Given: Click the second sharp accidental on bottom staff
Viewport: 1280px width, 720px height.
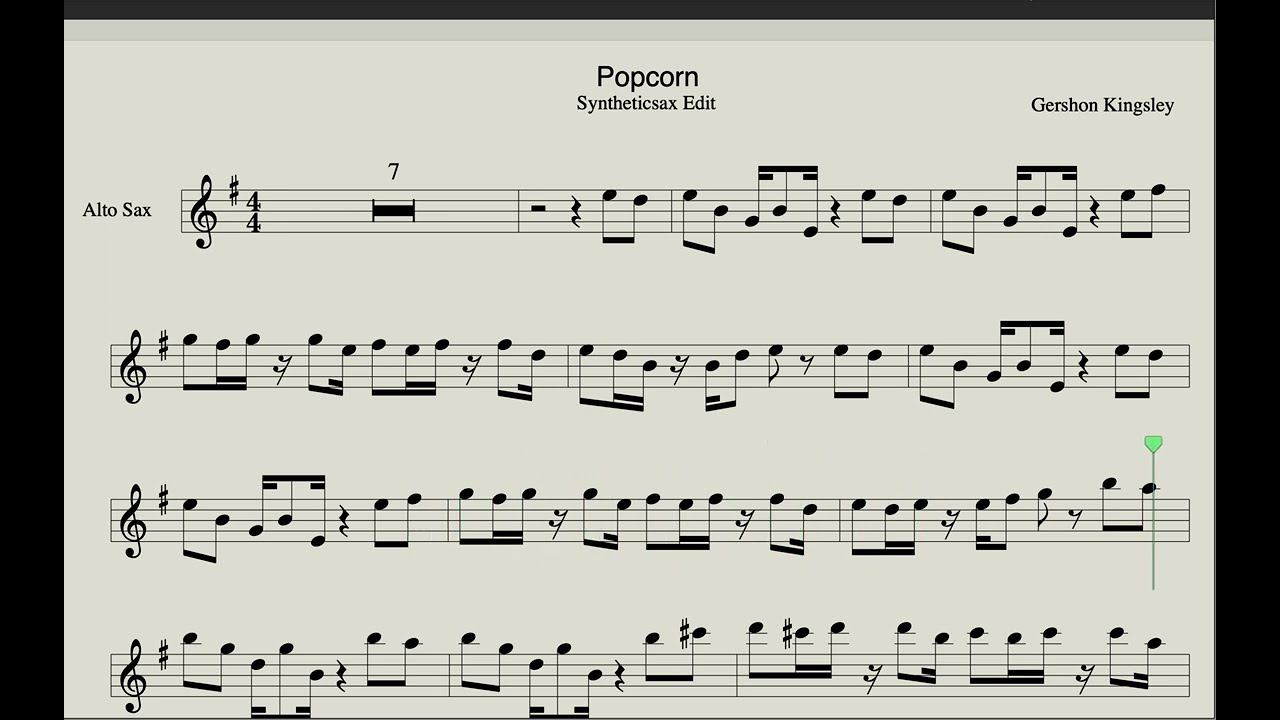Looking at the screenshot, I should pos(789,632).
